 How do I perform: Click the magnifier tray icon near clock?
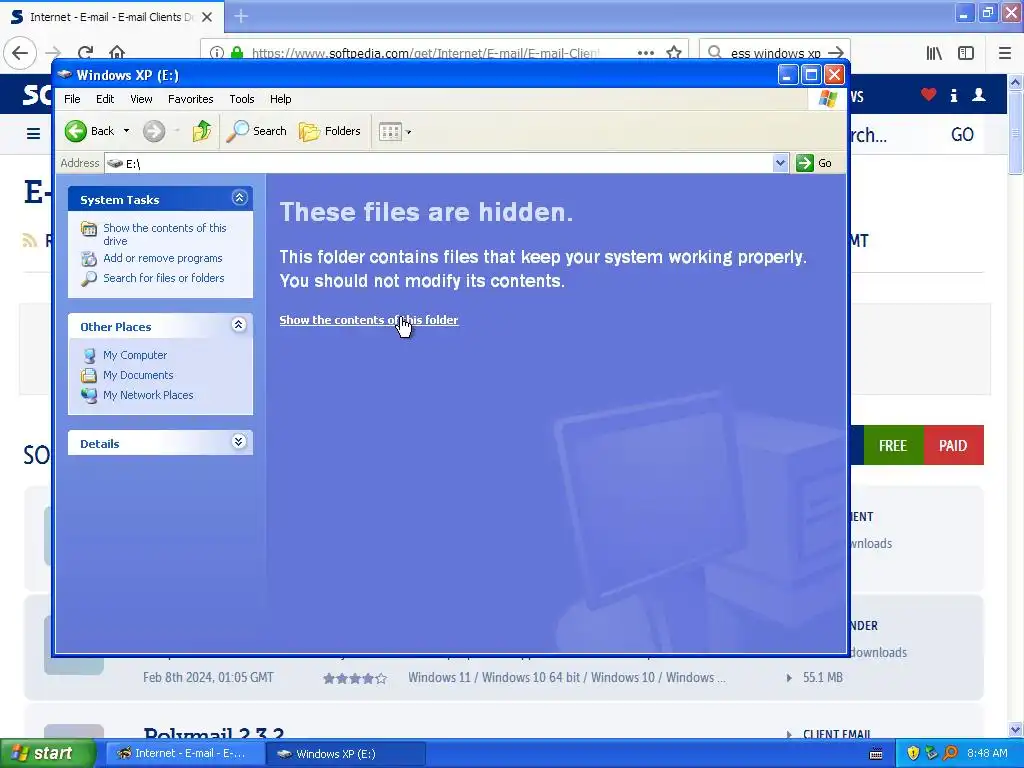pos(951,754)
